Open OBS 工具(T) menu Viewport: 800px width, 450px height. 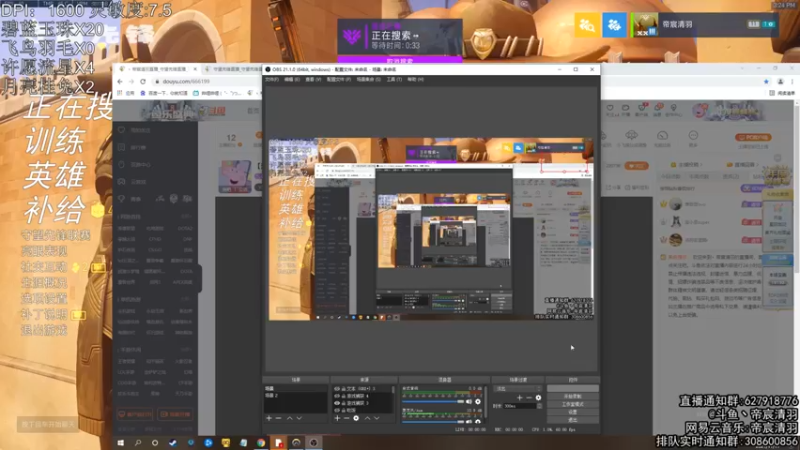(x=394, y=80)
